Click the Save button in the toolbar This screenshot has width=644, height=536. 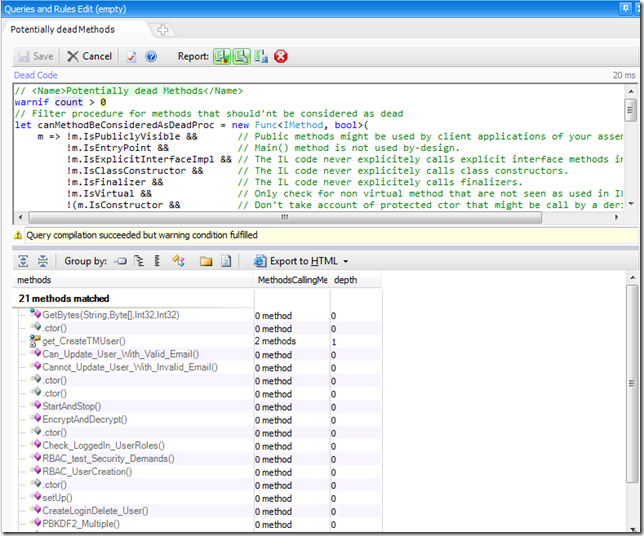[35, 57]
